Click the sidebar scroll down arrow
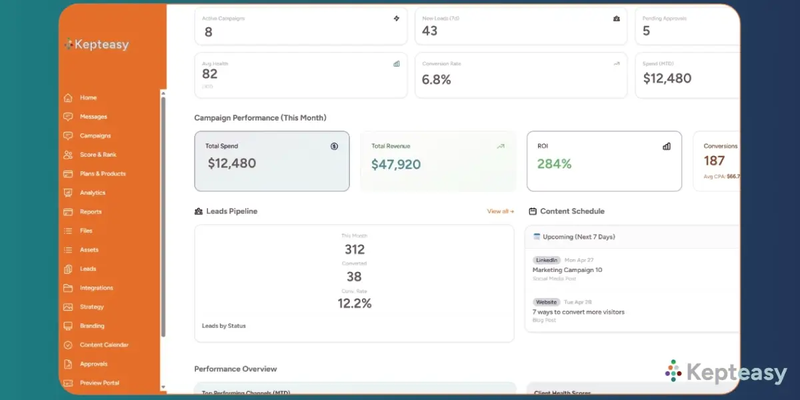The height and width of the screenshot is (400, 800). (x=163, y=388)
